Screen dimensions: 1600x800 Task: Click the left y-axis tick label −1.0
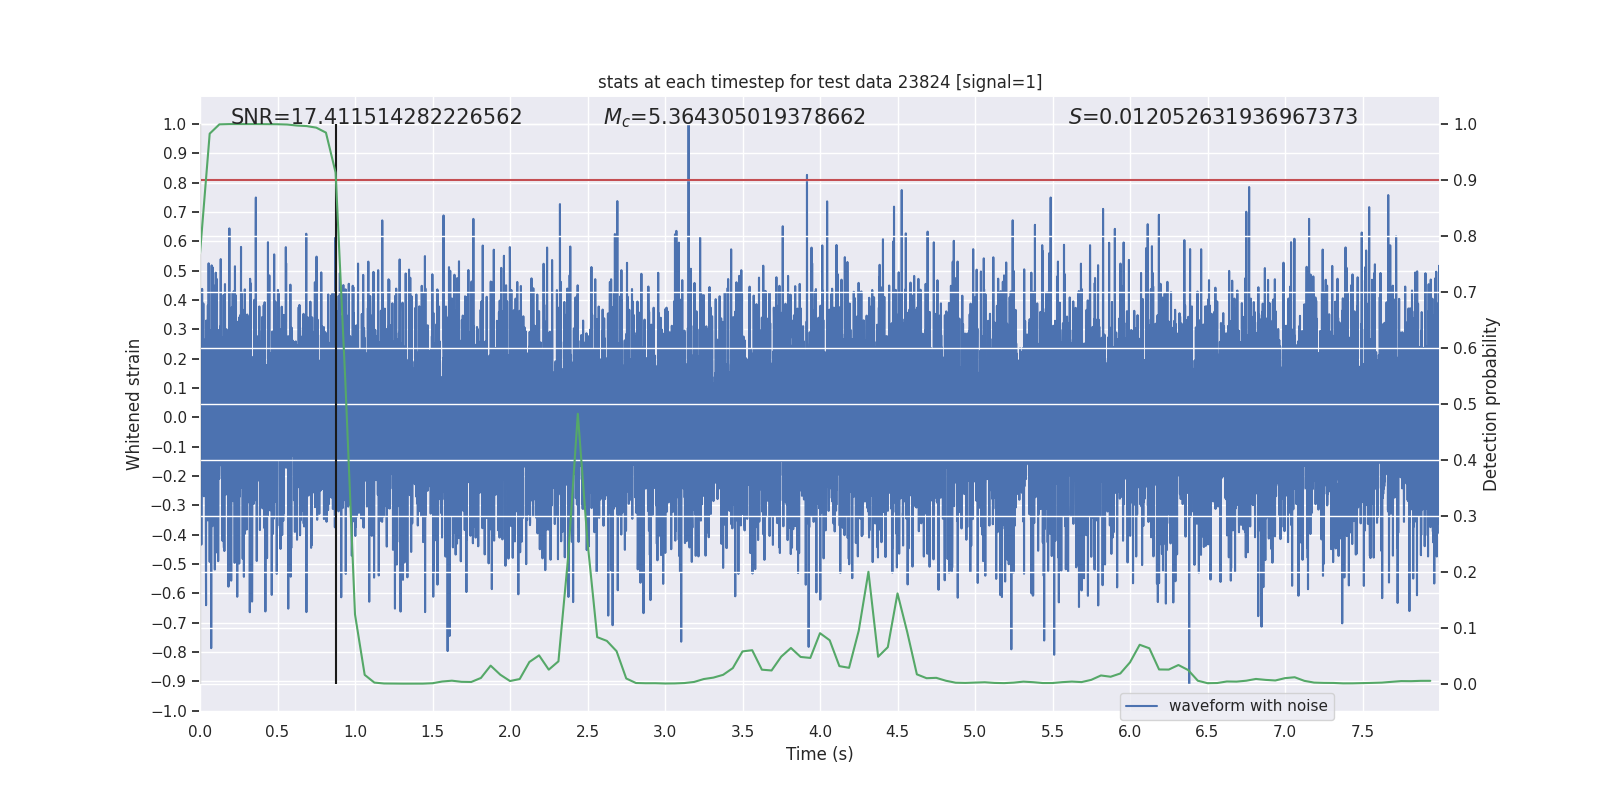pyautogui.click(x=169, y=711)
